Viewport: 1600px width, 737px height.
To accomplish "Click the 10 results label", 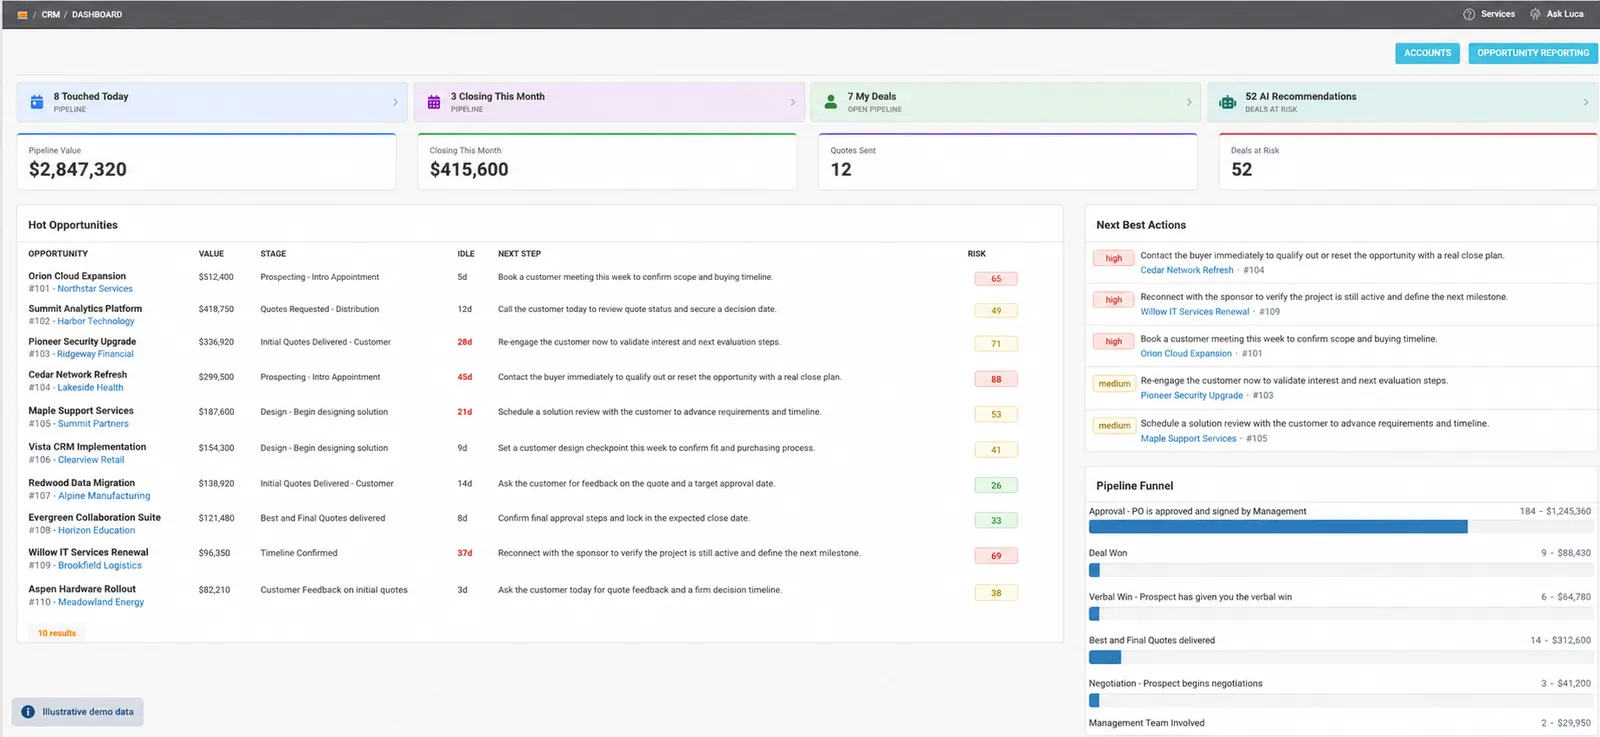I will click(x=57, y=633).
